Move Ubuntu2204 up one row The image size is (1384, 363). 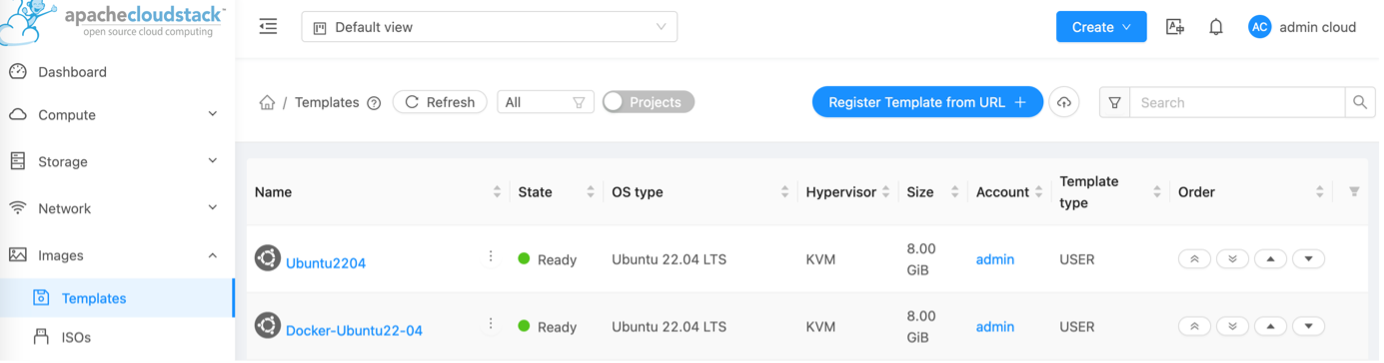point(1270,259)
